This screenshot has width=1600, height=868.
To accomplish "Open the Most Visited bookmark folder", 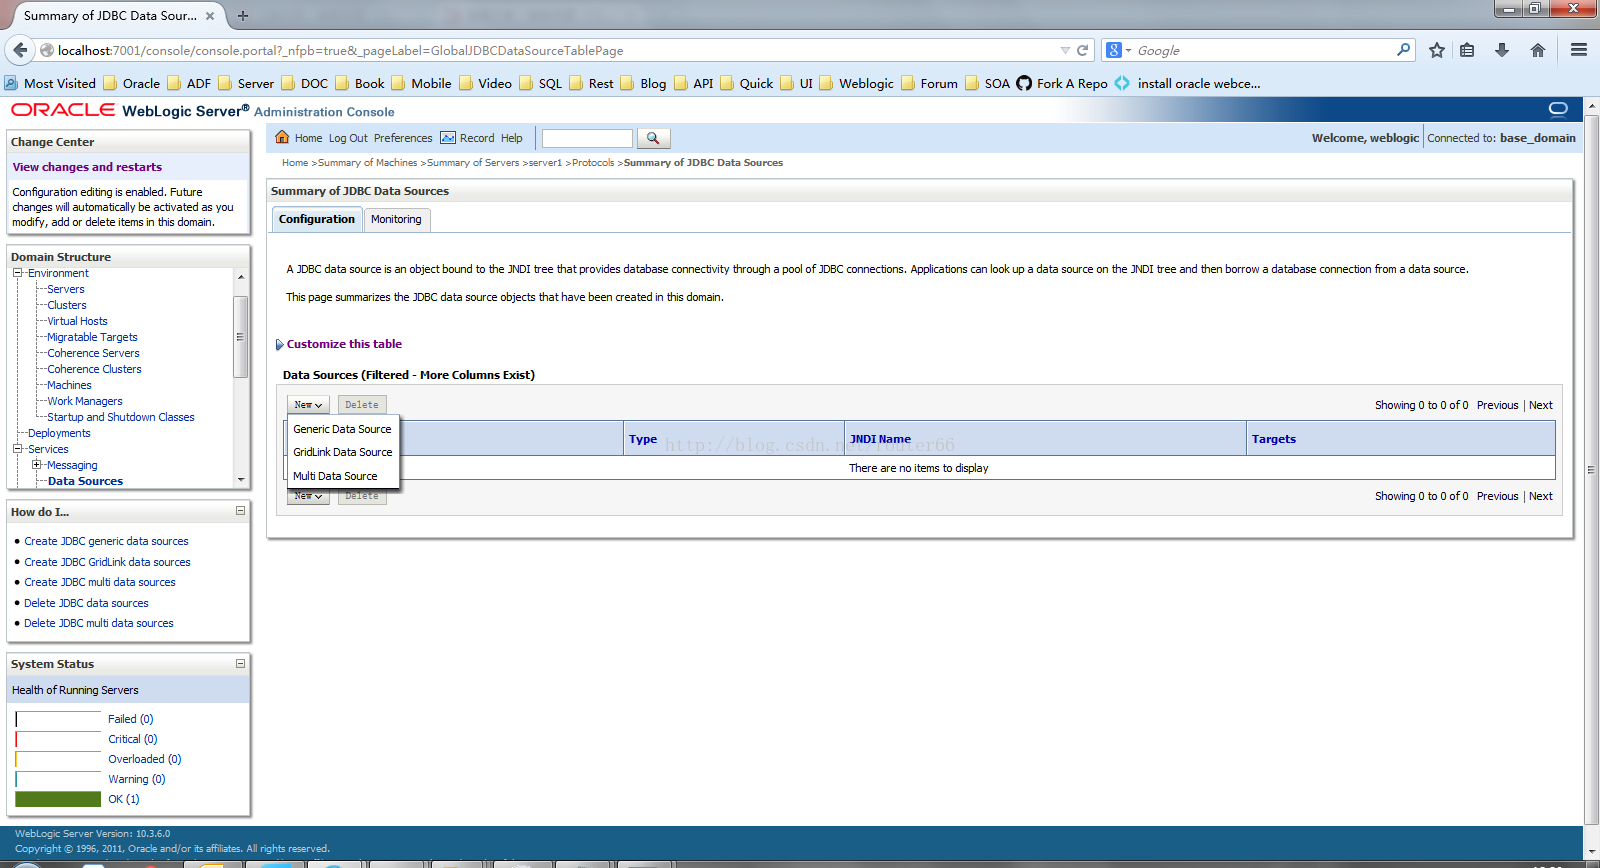I will coord(50,84).
